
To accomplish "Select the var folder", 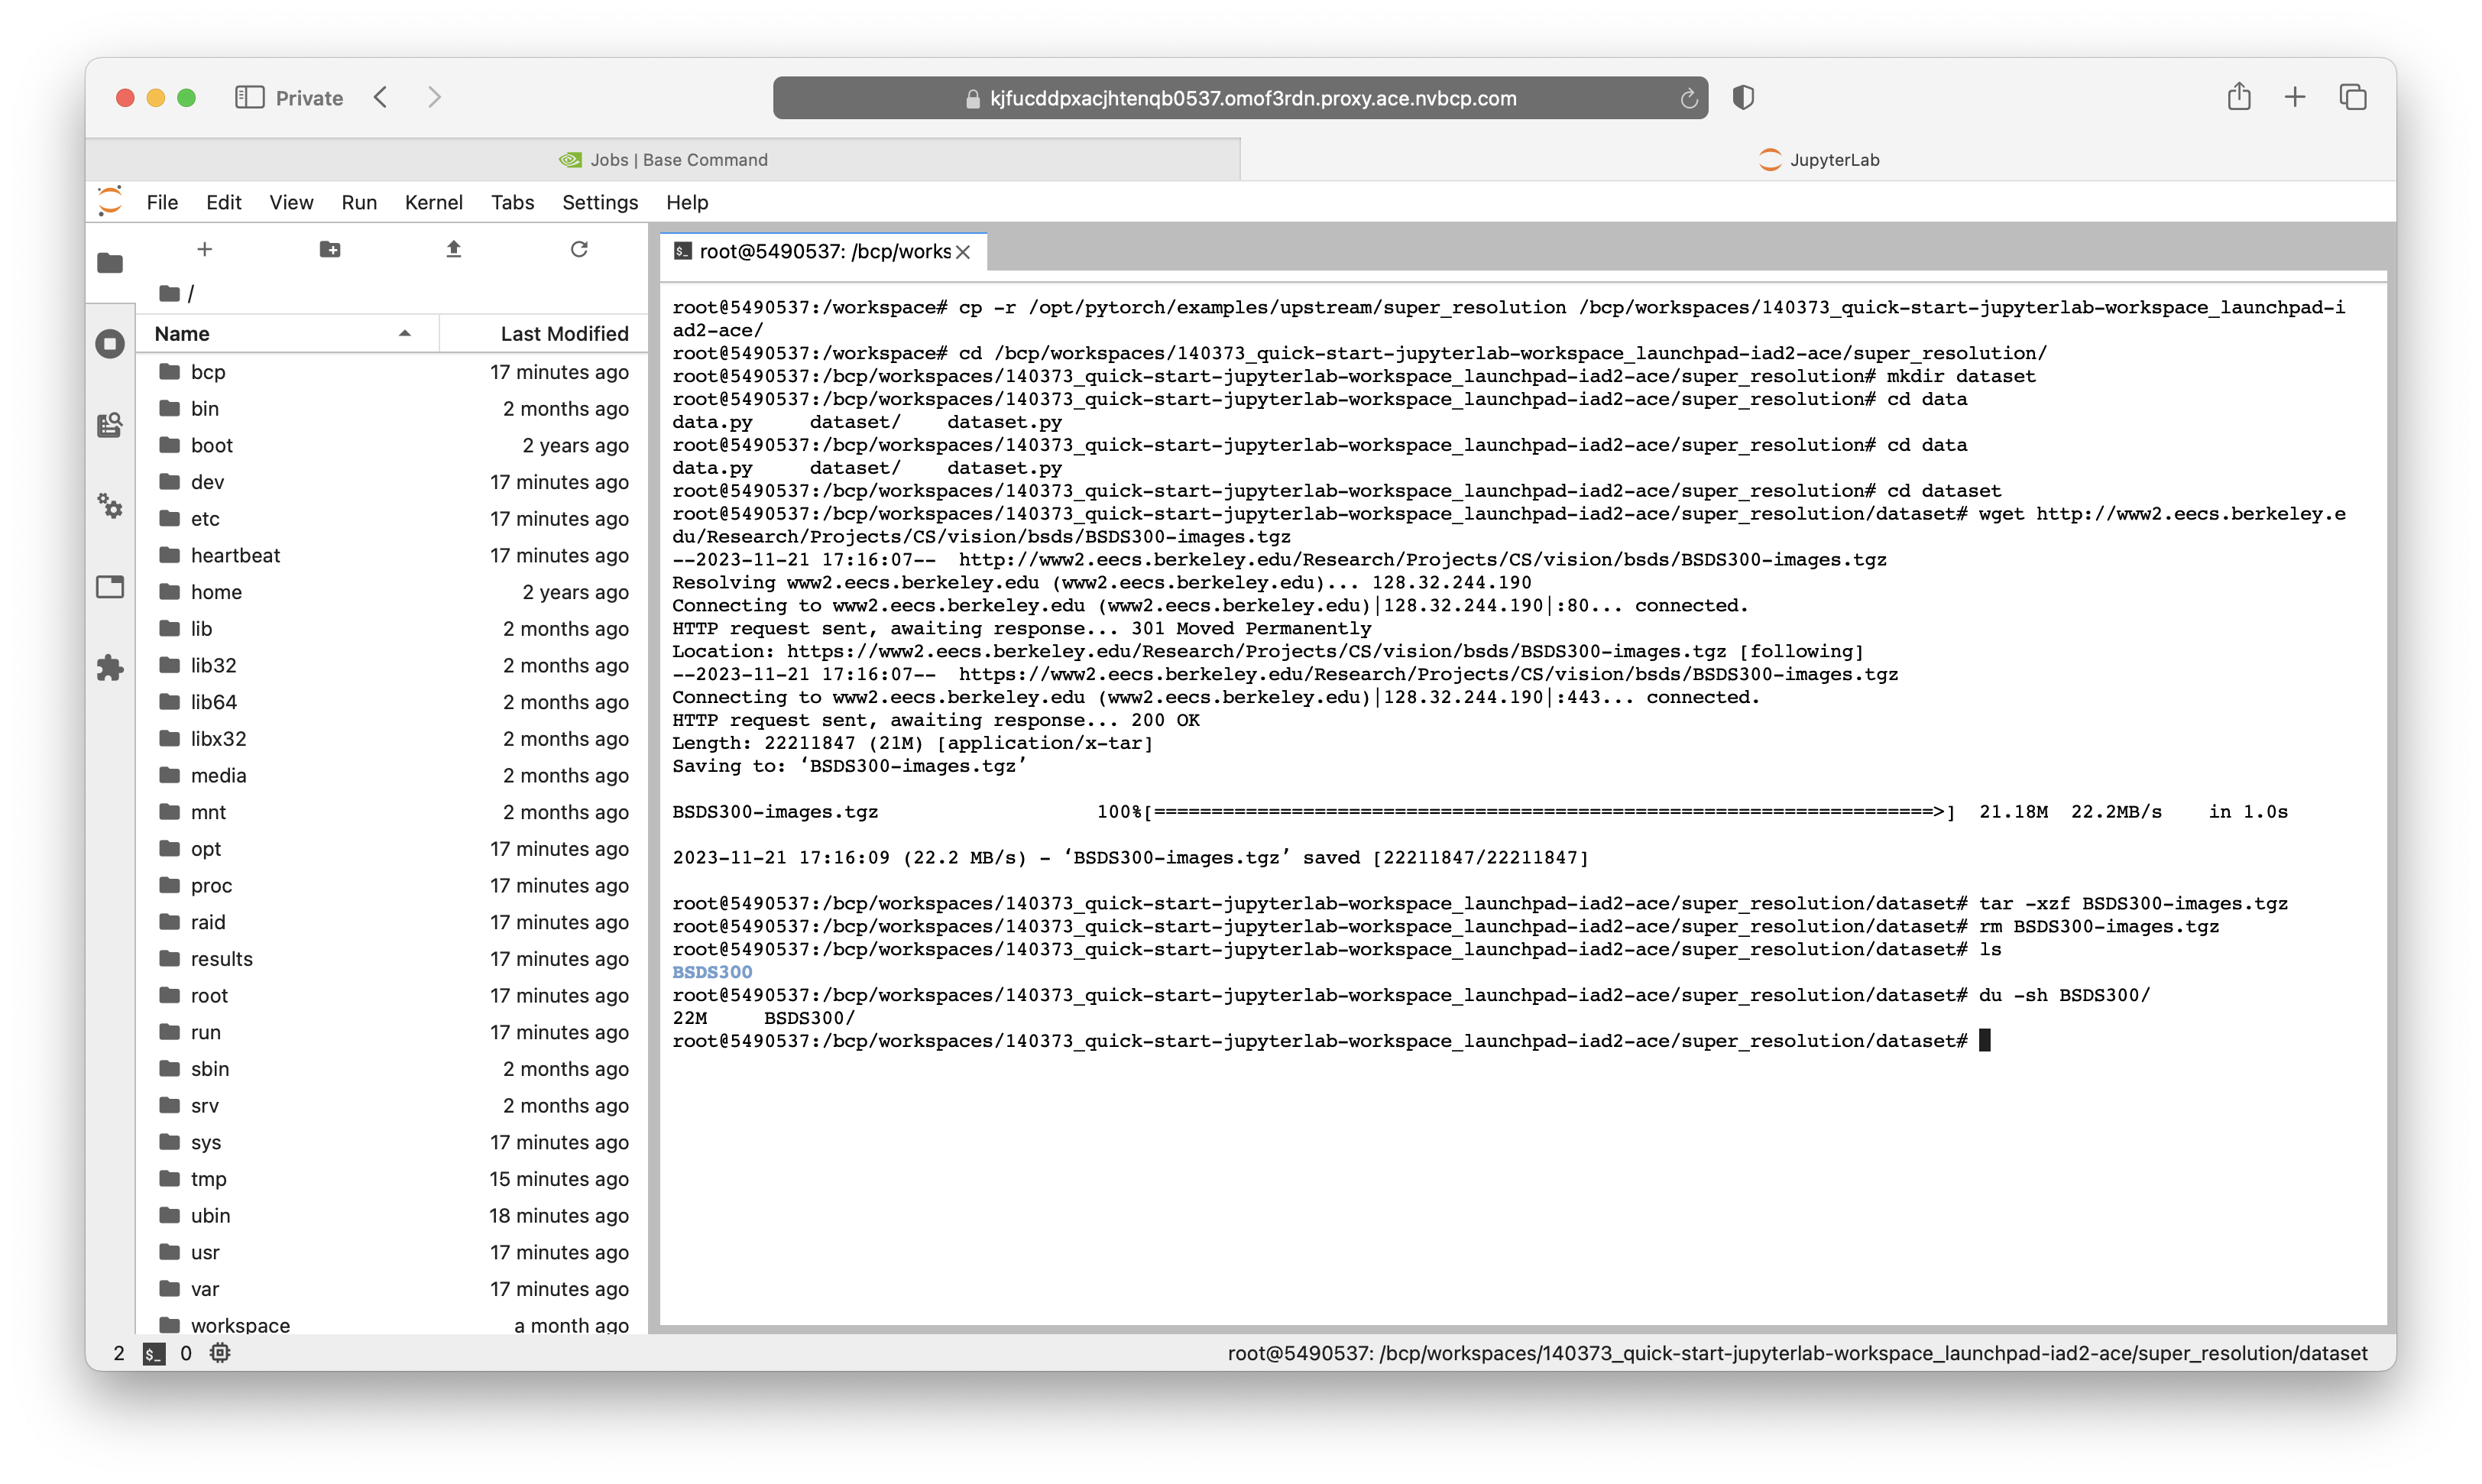I will tap(392, 1289).
